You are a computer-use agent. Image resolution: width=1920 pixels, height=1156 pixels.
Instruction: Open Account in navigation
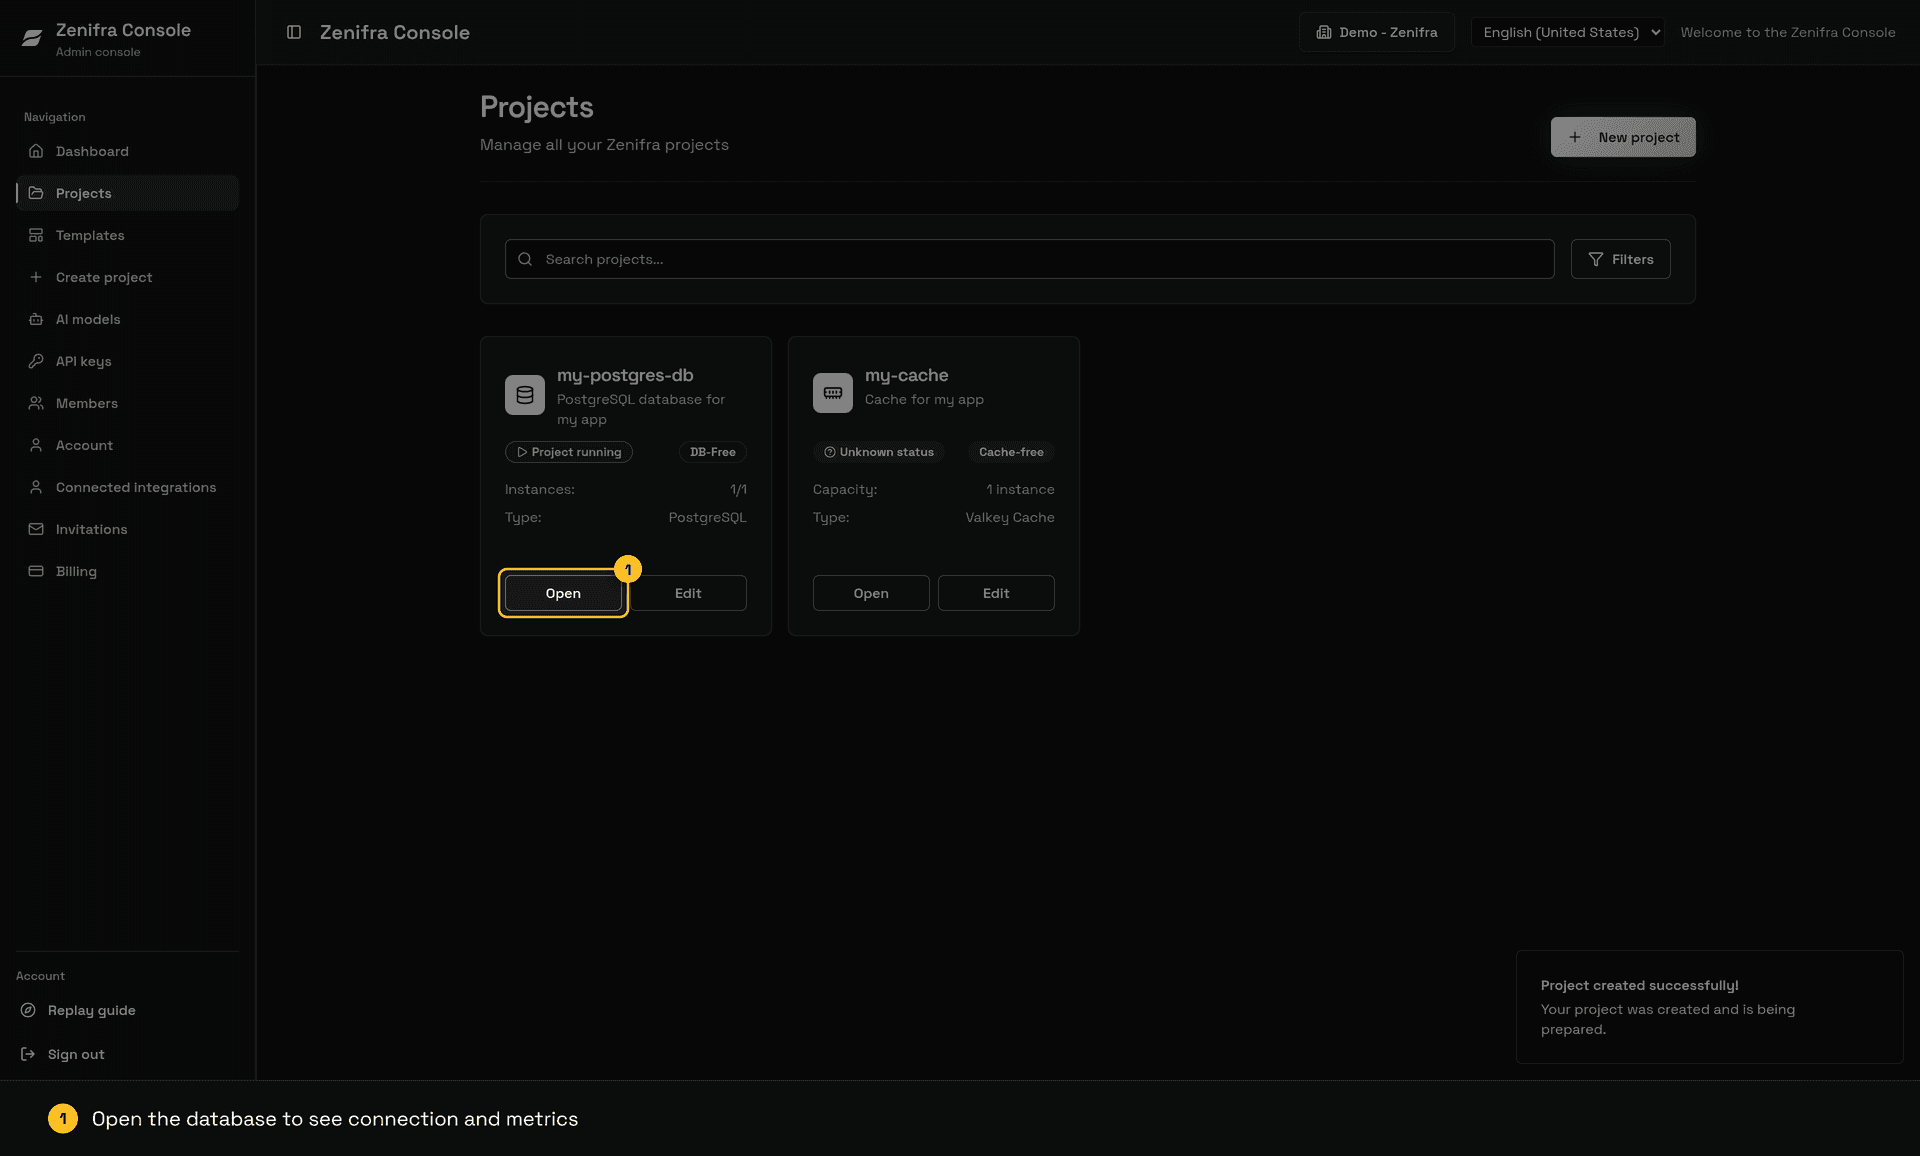[127, 445]
